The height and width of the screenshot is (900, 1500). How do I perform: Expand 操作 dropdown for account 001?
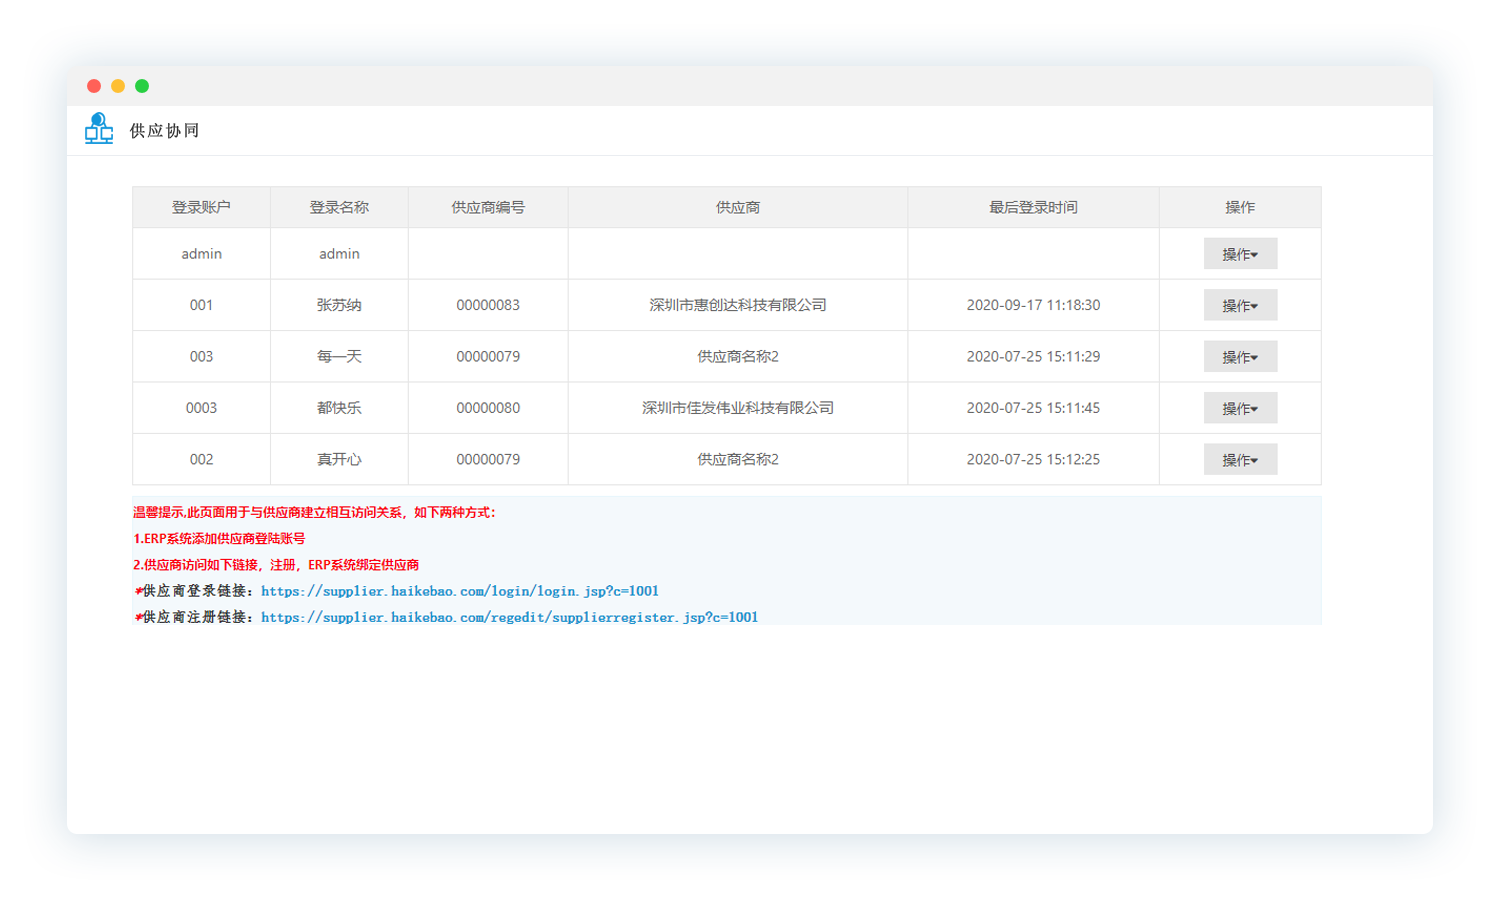click(x=1240, y=305)
